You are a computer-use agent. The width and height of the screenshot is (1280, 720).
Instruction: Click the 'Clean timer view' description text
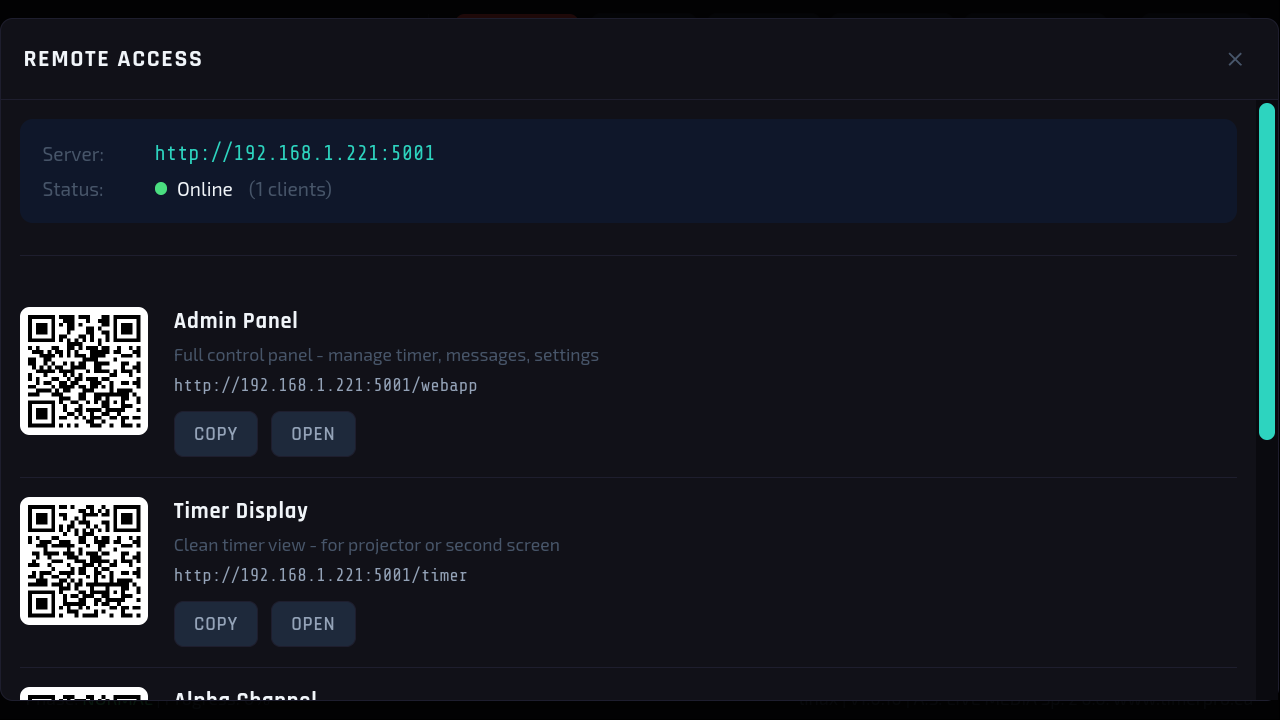367,545
